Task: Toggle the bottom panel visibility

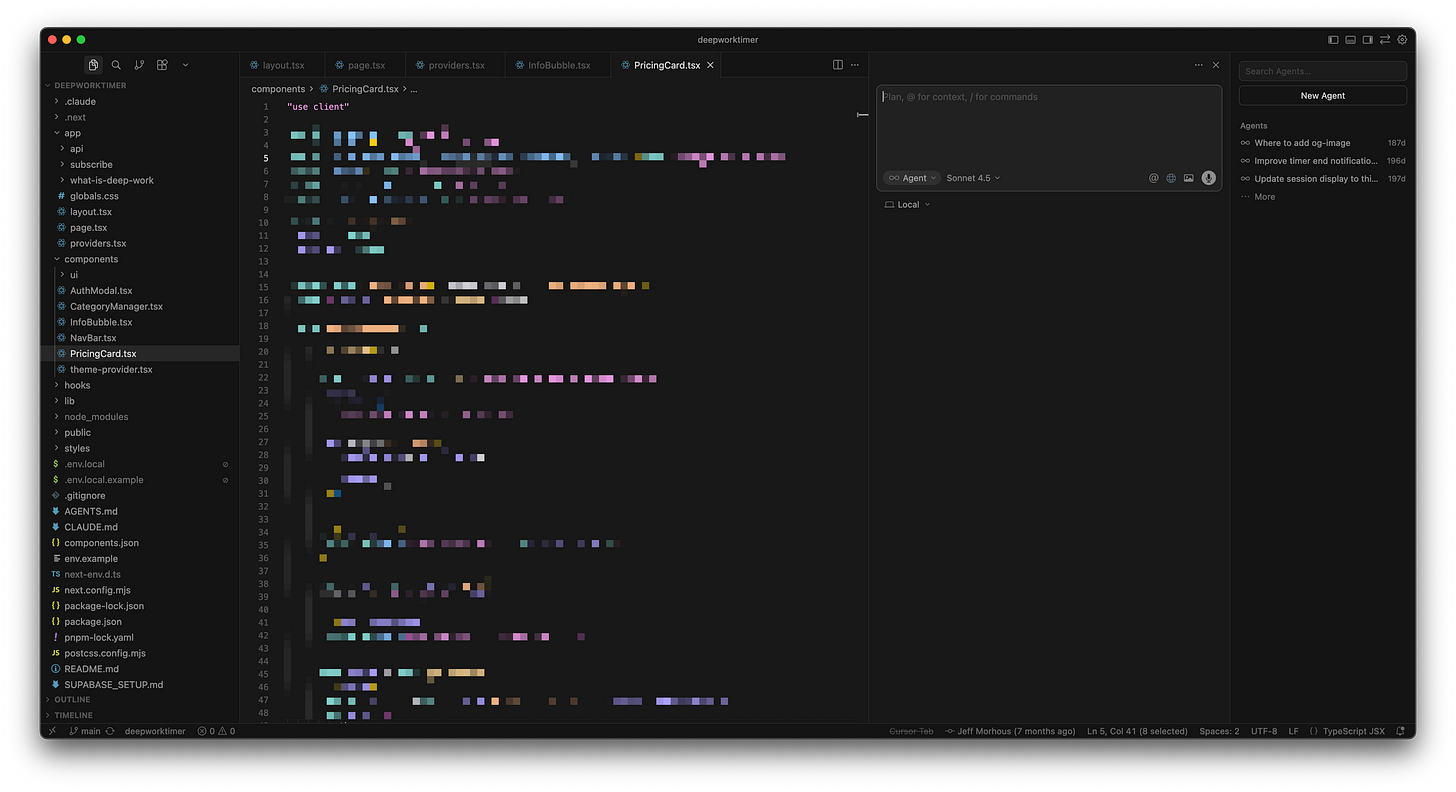Action: pos(1350,39)
